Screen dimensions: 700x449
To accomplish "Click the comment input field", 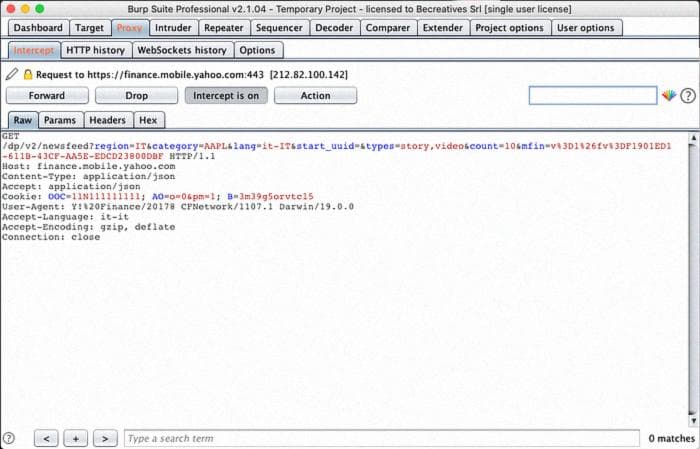I will (593, 96).
